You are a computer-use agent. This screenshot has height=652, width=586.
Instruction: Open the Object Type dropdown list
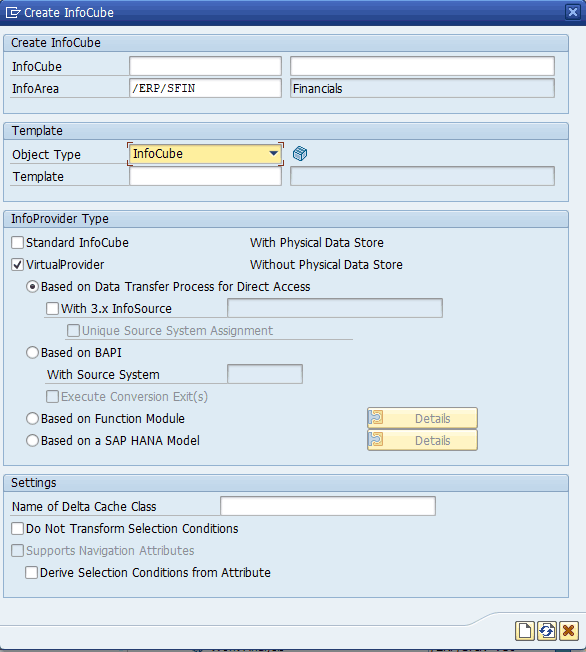[x=273, y=153]
